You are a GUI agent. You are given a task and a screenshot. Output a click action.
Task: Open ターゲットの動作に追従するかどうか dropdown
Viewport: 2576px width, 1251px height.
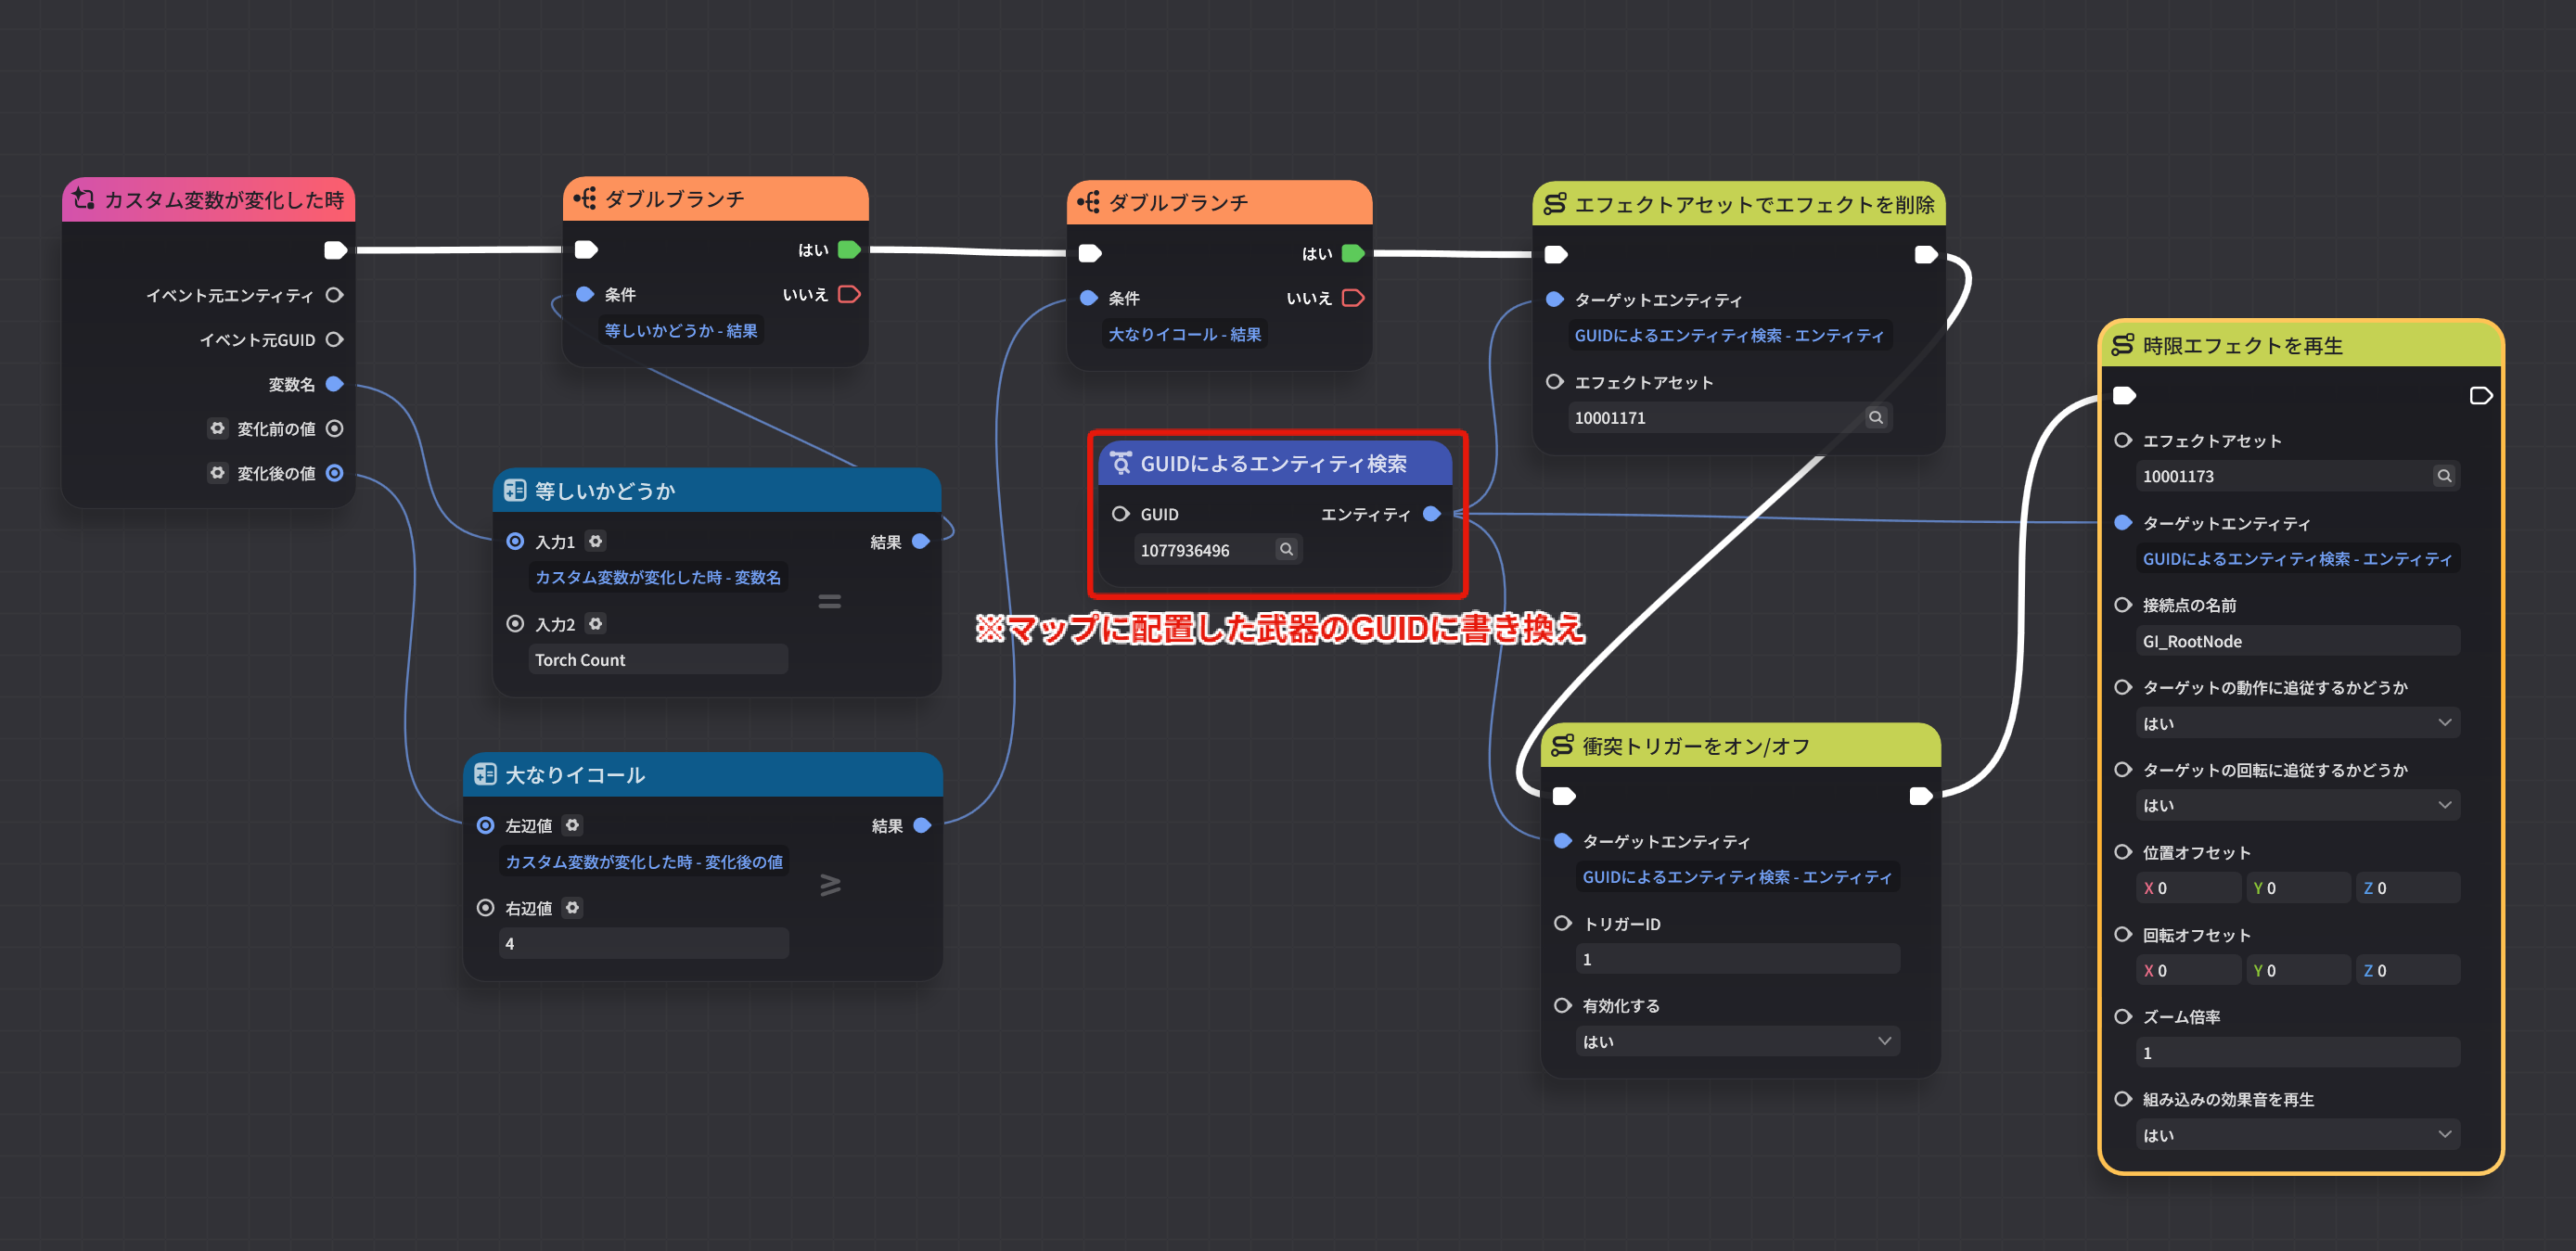[x=2296, y=723]
